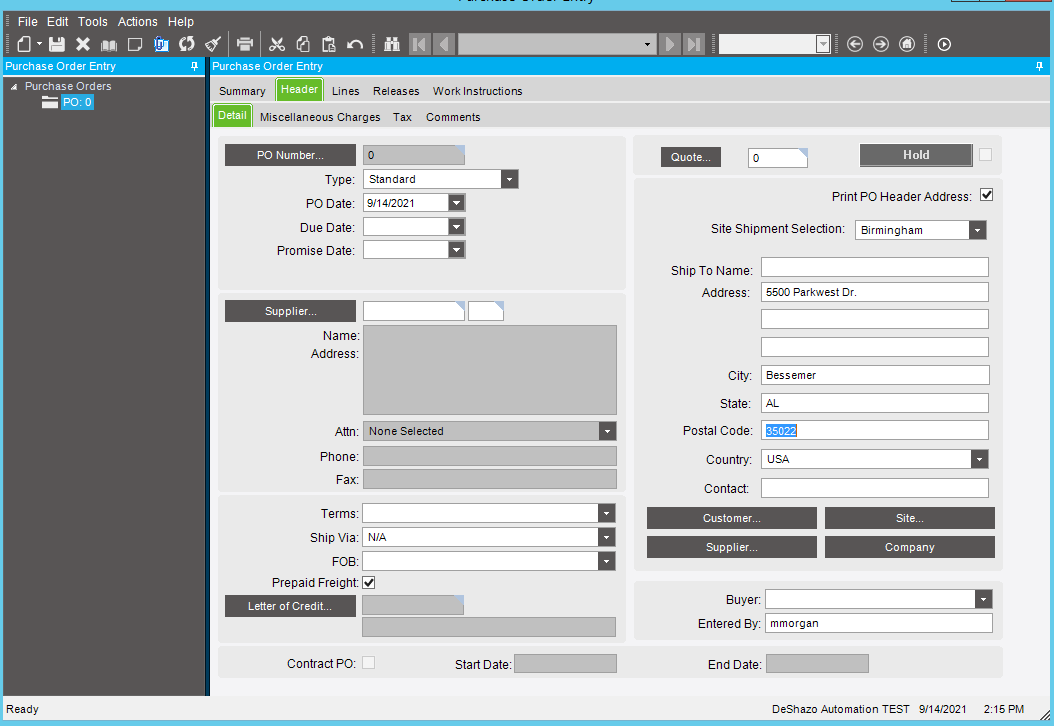Click the New document toolbar icon
The height and width of the screenshot is (726, 1054).
click(x=24, y=44)
